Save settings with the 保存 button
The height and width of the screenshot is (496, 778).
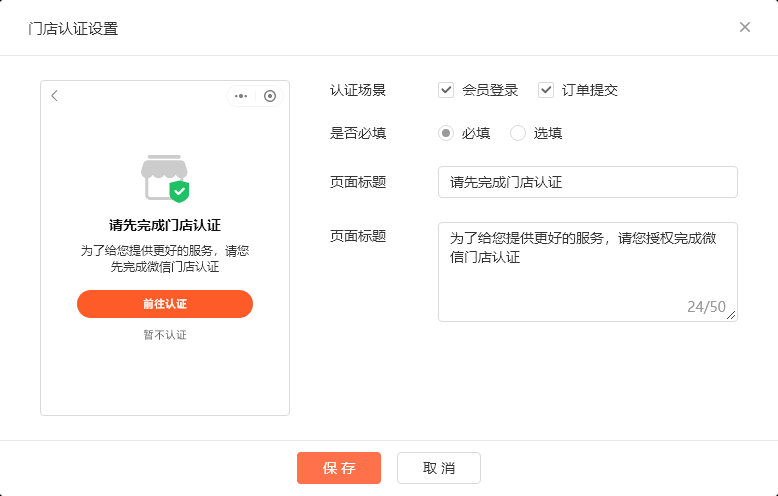339,468
